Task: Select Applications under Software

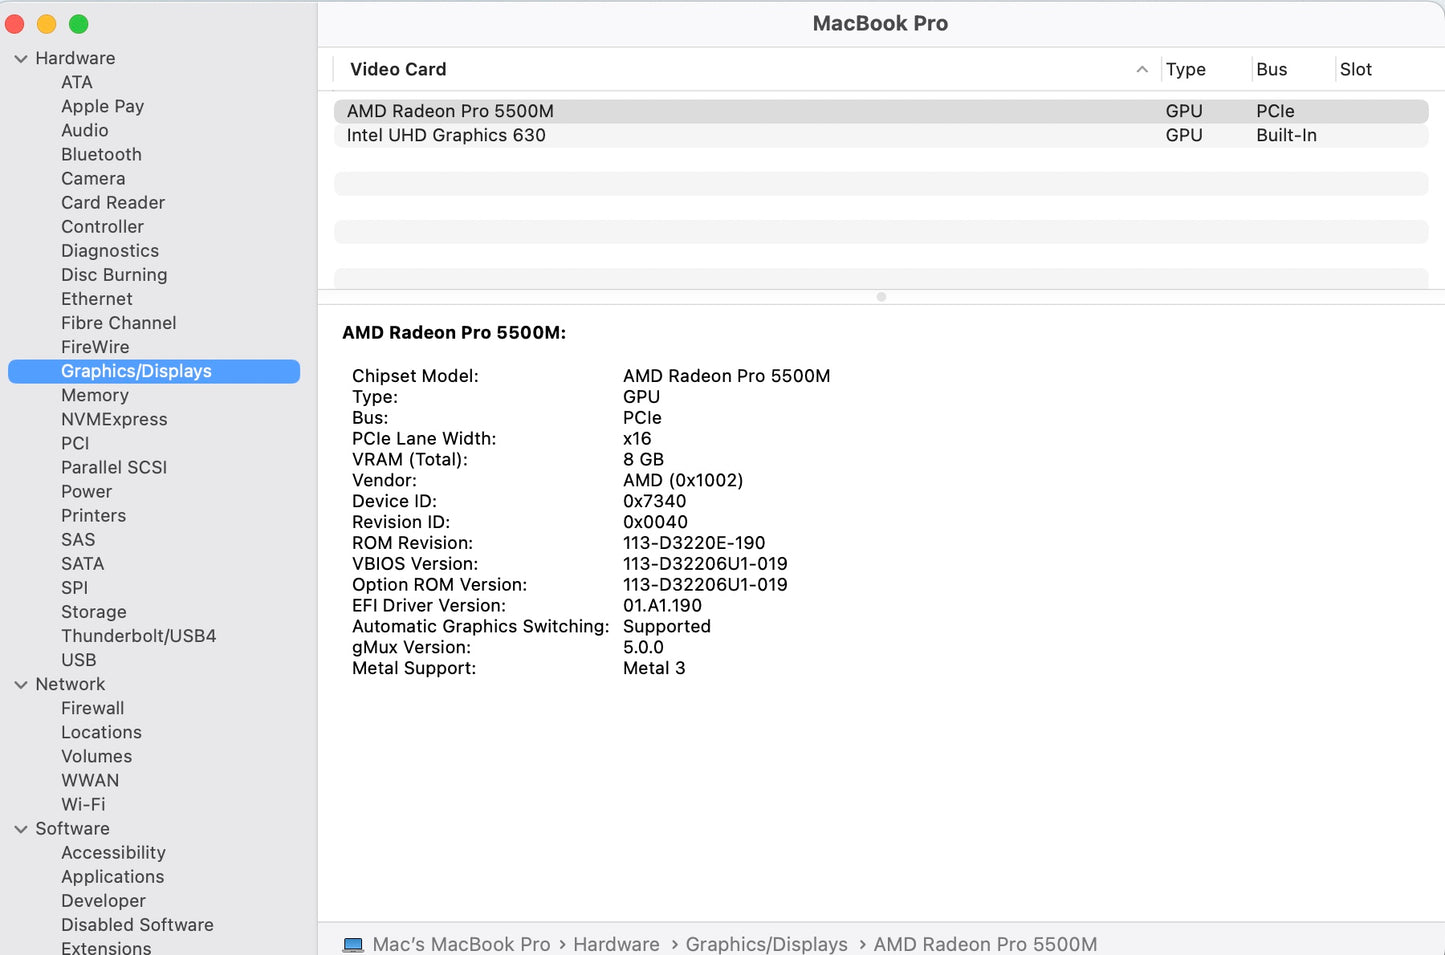Action: click(x=112, y=877)
